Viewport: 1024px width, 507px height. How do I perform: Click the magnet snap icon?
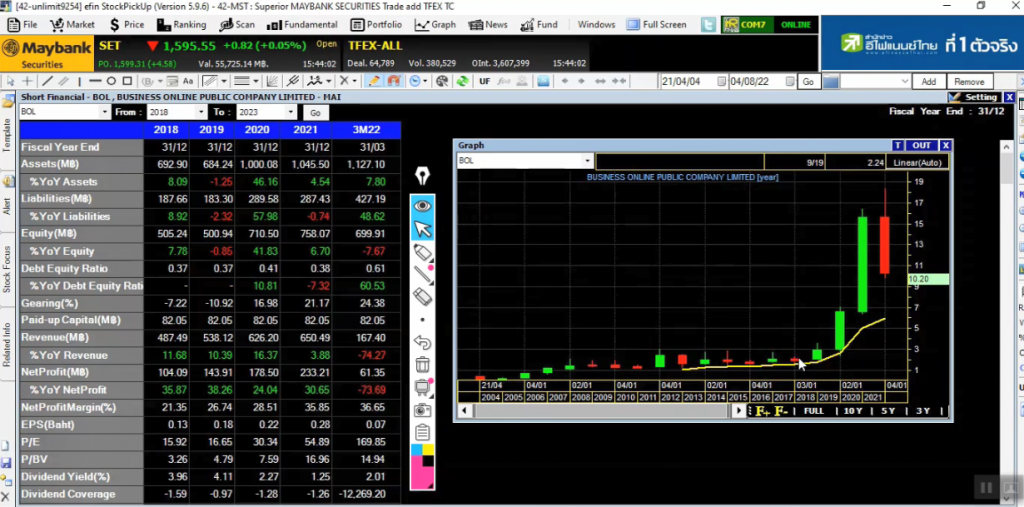click(x=393, y=81)
